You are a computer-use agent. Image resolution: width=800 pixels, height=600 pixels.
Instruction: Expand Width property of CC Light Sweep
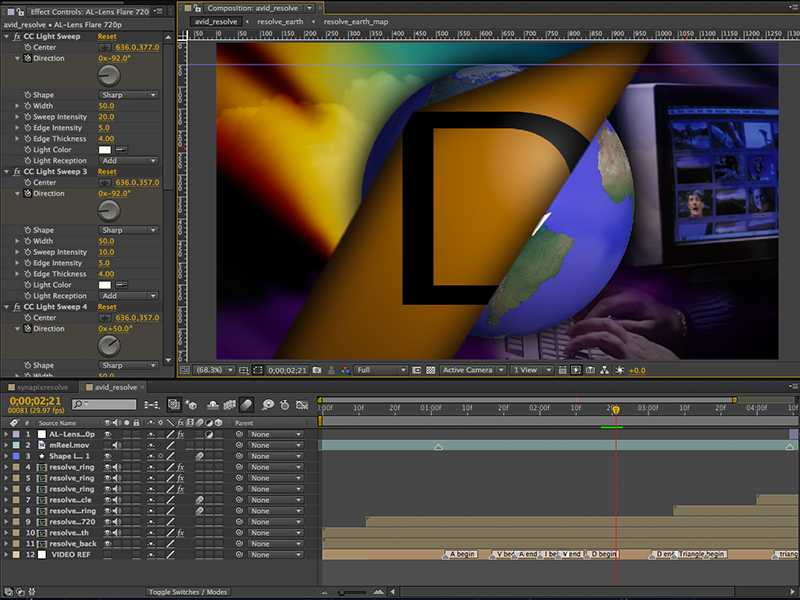click(x=17, y=106)
